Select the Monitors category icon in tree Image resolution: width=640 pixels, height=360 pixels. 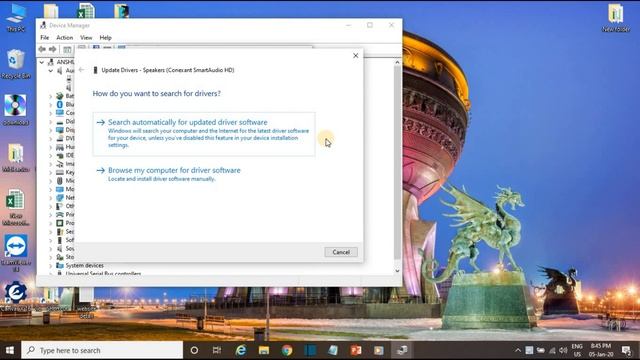(x=60, y=189)
